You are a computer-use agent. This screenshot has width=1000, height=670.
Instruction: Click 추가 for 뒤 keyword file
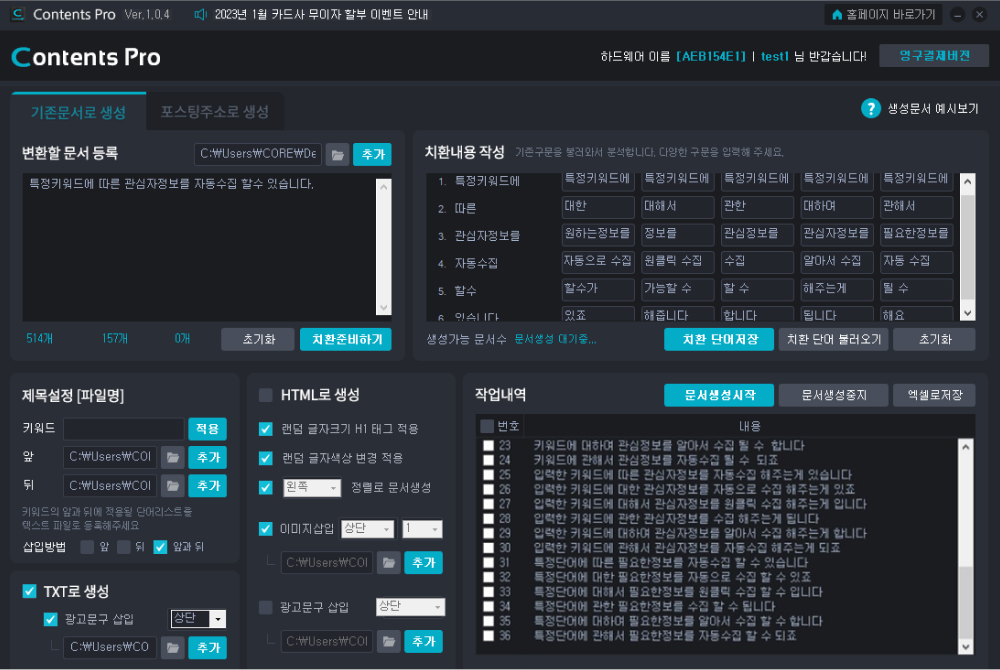[x=207, y=486]
